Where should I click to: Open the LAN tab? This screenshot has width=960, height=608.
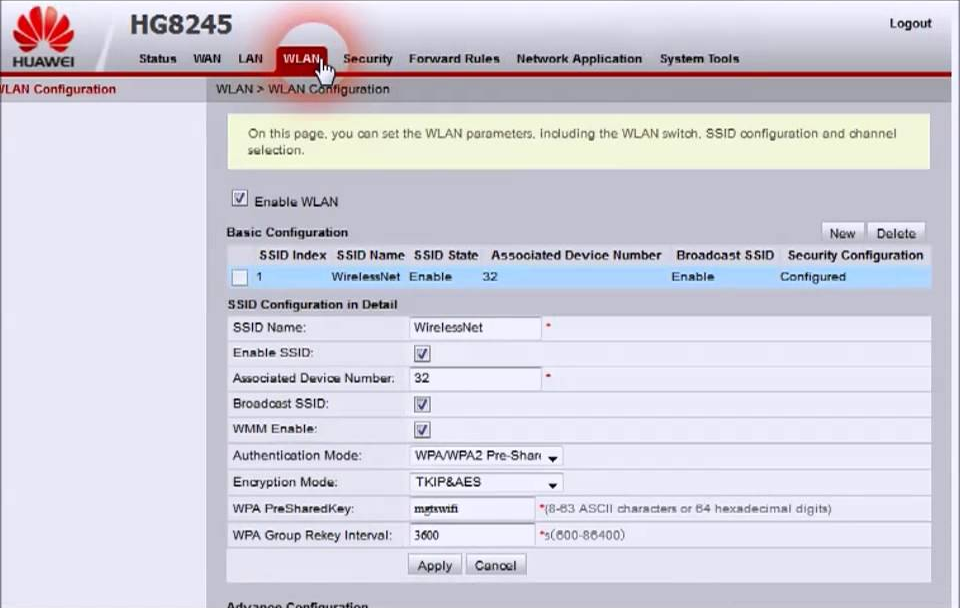250,59
